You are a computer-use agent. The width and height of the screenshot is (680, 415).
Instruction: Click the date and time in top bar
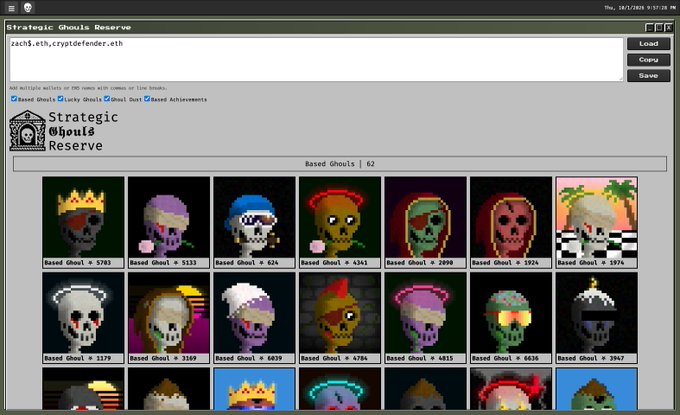coord(640,7)
